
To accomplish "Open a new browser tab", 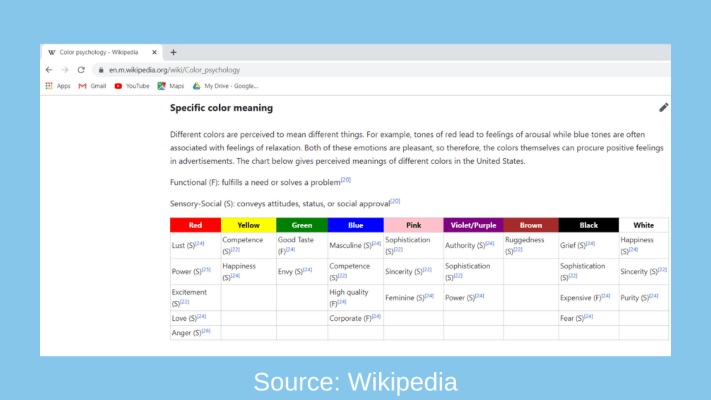I will (173, 52).
